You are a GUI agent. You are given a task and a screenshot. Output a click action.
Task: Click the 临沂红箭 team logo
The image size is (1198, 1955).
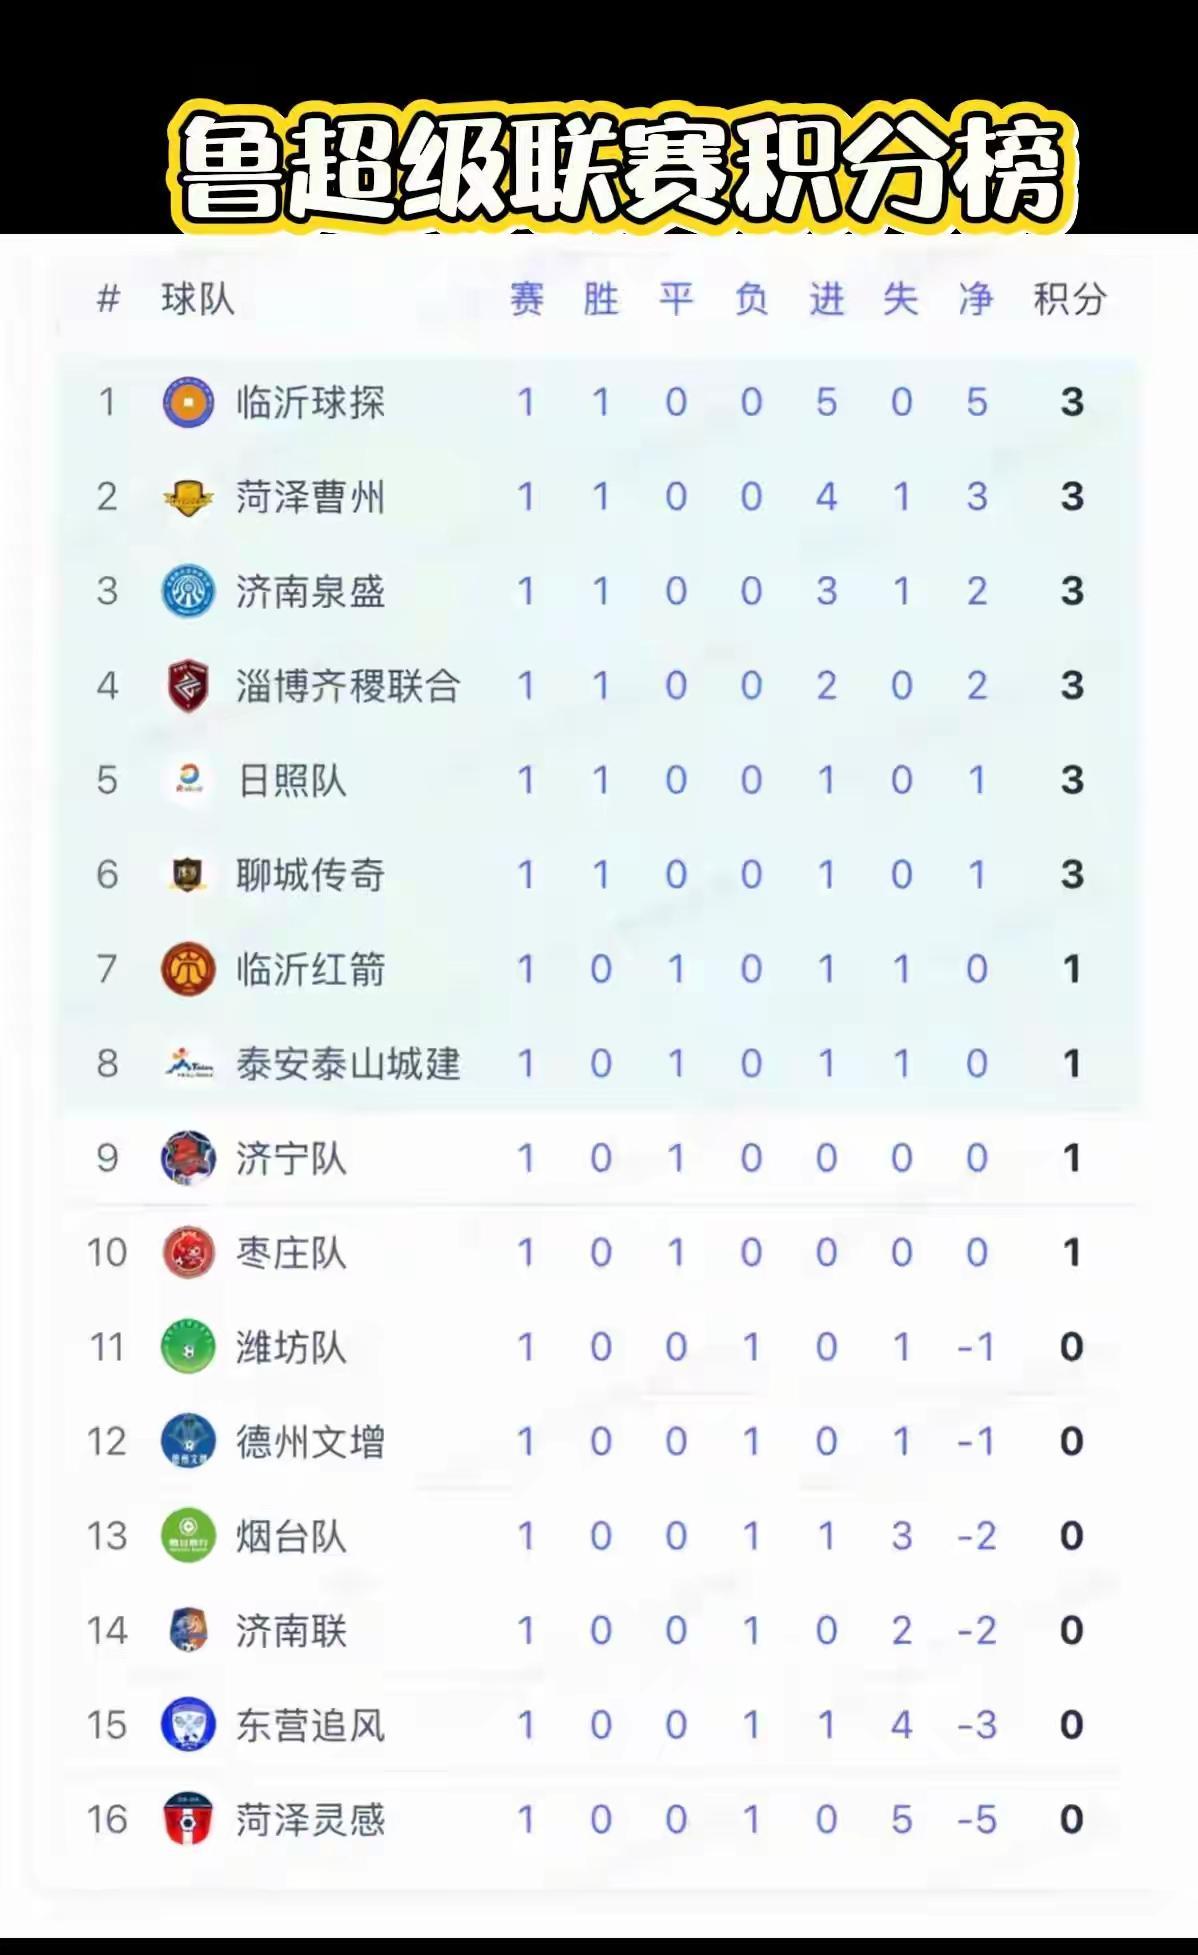click(x=188, y=969)
